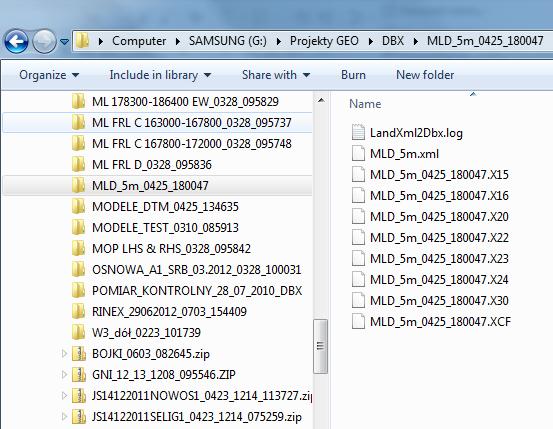
Task: Click the file icon of MLD_5m_0425_180047.X16
Action: (358, 195)
